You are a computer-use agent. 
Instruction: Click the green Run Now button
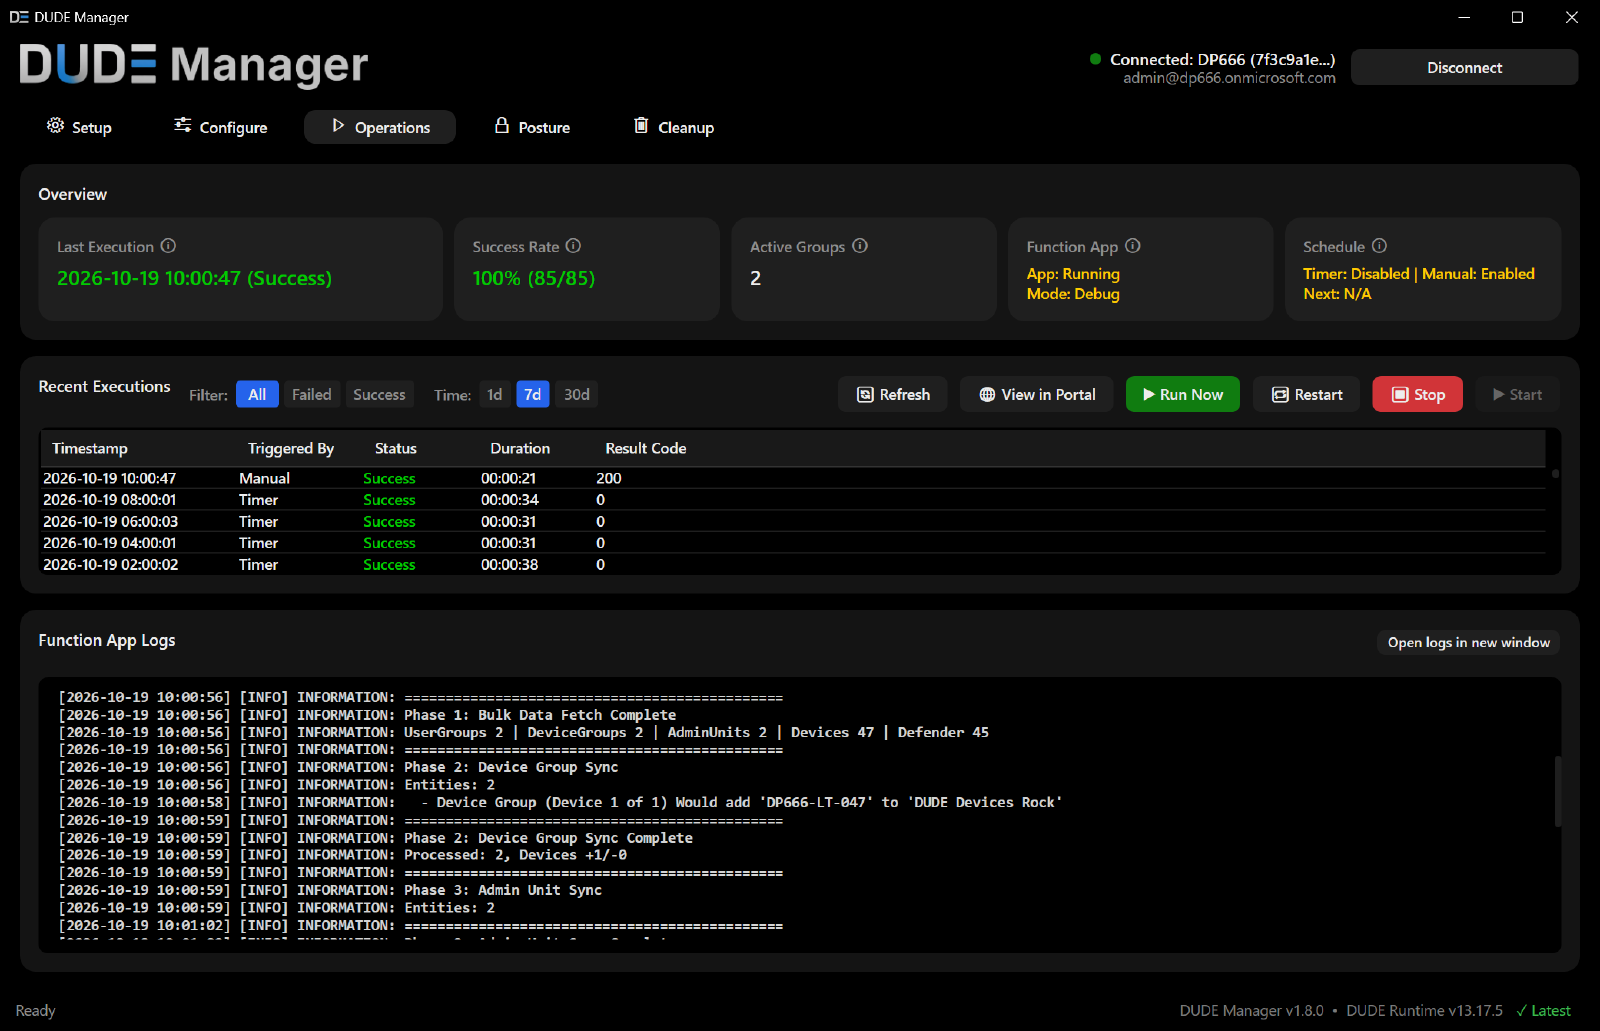1182,394
